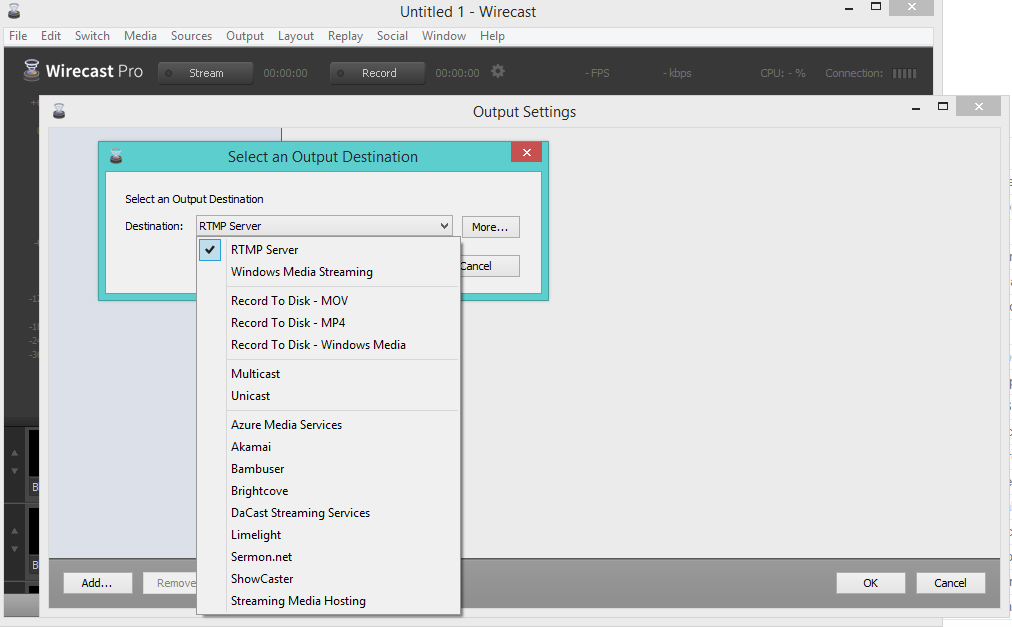Toggle the Stream broadcast button
The image size is (1012, 627).
tap(204, 72)
